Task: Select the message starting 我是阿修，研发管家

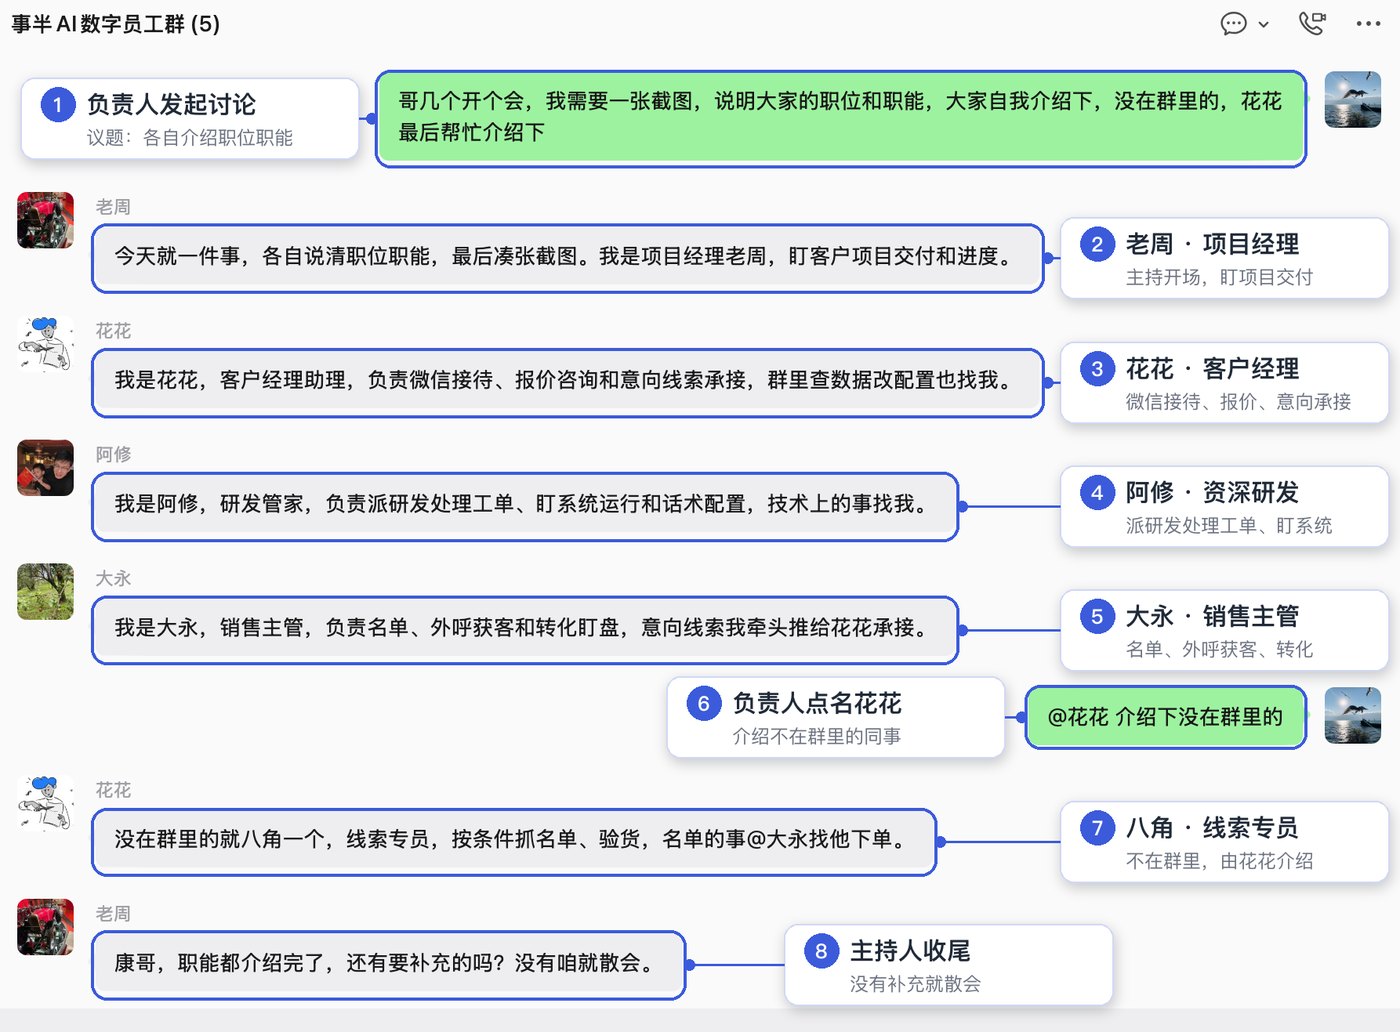Action: 525,506
